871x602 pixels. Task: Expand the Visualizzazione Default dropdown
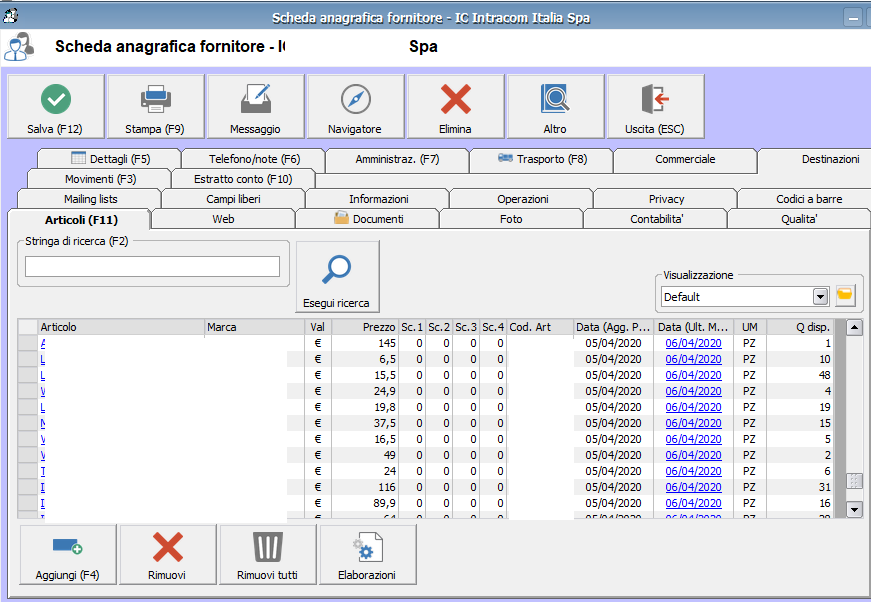[820, 296]
